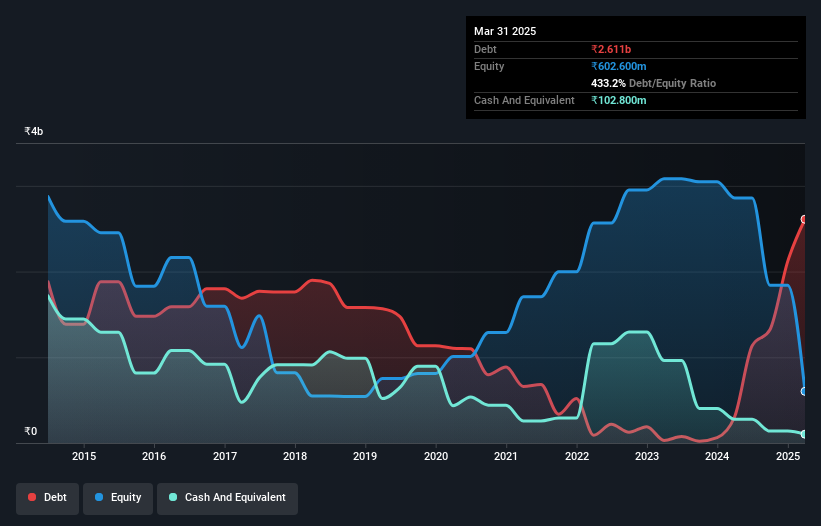This screenshot has height=526, width=821.
Task: Click teal dot in Cash And Equivalent legend
Action: [173, 497]
